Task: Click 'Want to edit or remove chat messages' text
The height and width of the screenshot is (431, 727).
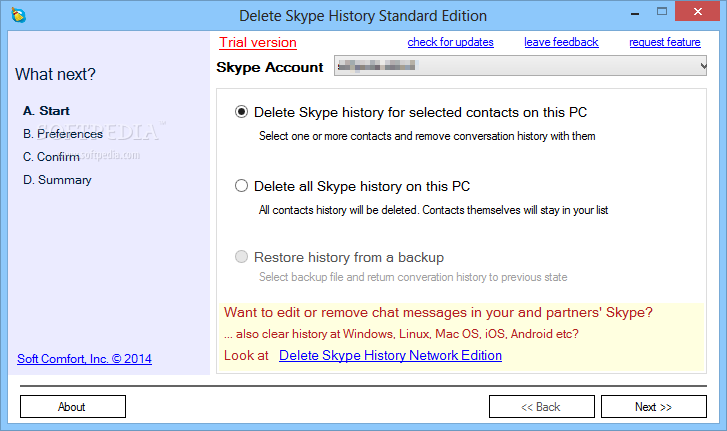Action: [x=438, y=312]
